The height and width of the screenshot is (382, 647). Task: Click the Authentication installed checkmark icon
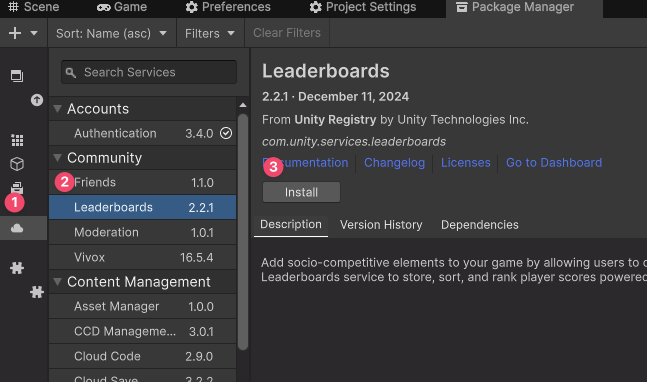tap(226, 133)
